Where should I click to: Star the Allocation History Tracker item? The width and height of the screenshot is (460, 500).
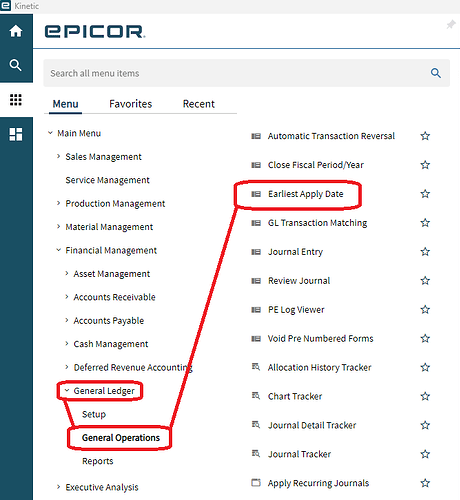coord(425,367)
